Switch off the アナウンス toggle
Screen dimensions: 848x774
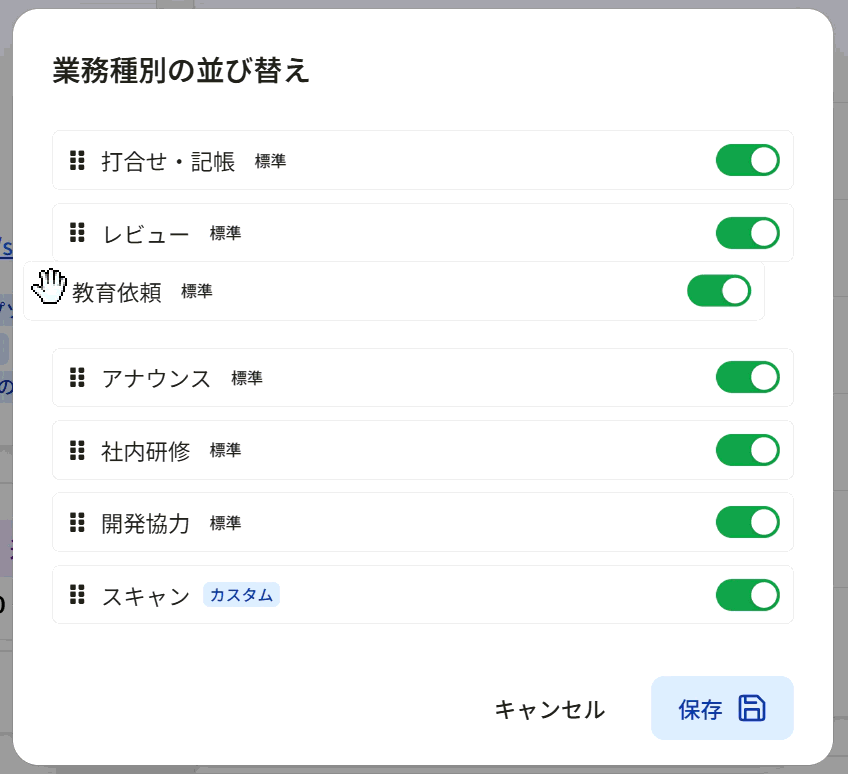(747, 377)
